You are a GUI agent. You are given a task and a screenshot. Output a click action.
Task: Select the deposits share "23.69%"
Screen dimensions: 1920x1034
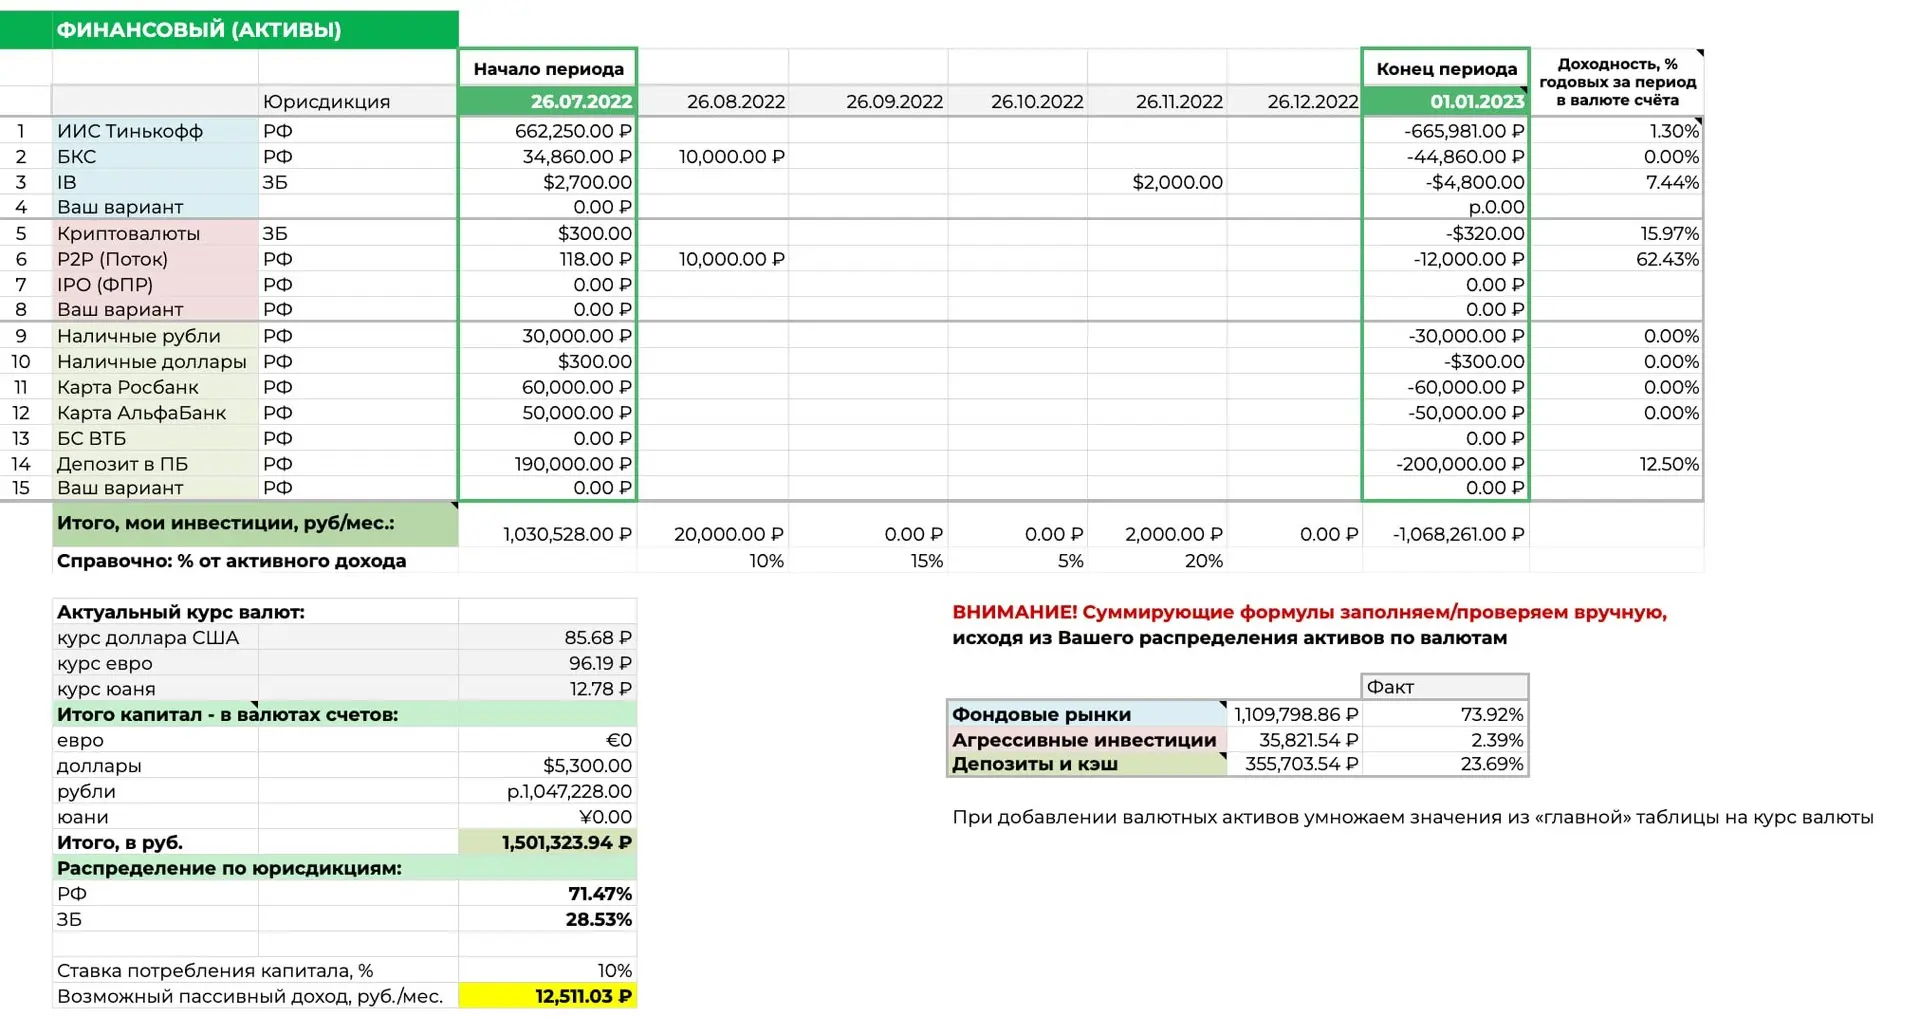point(1446,764)
